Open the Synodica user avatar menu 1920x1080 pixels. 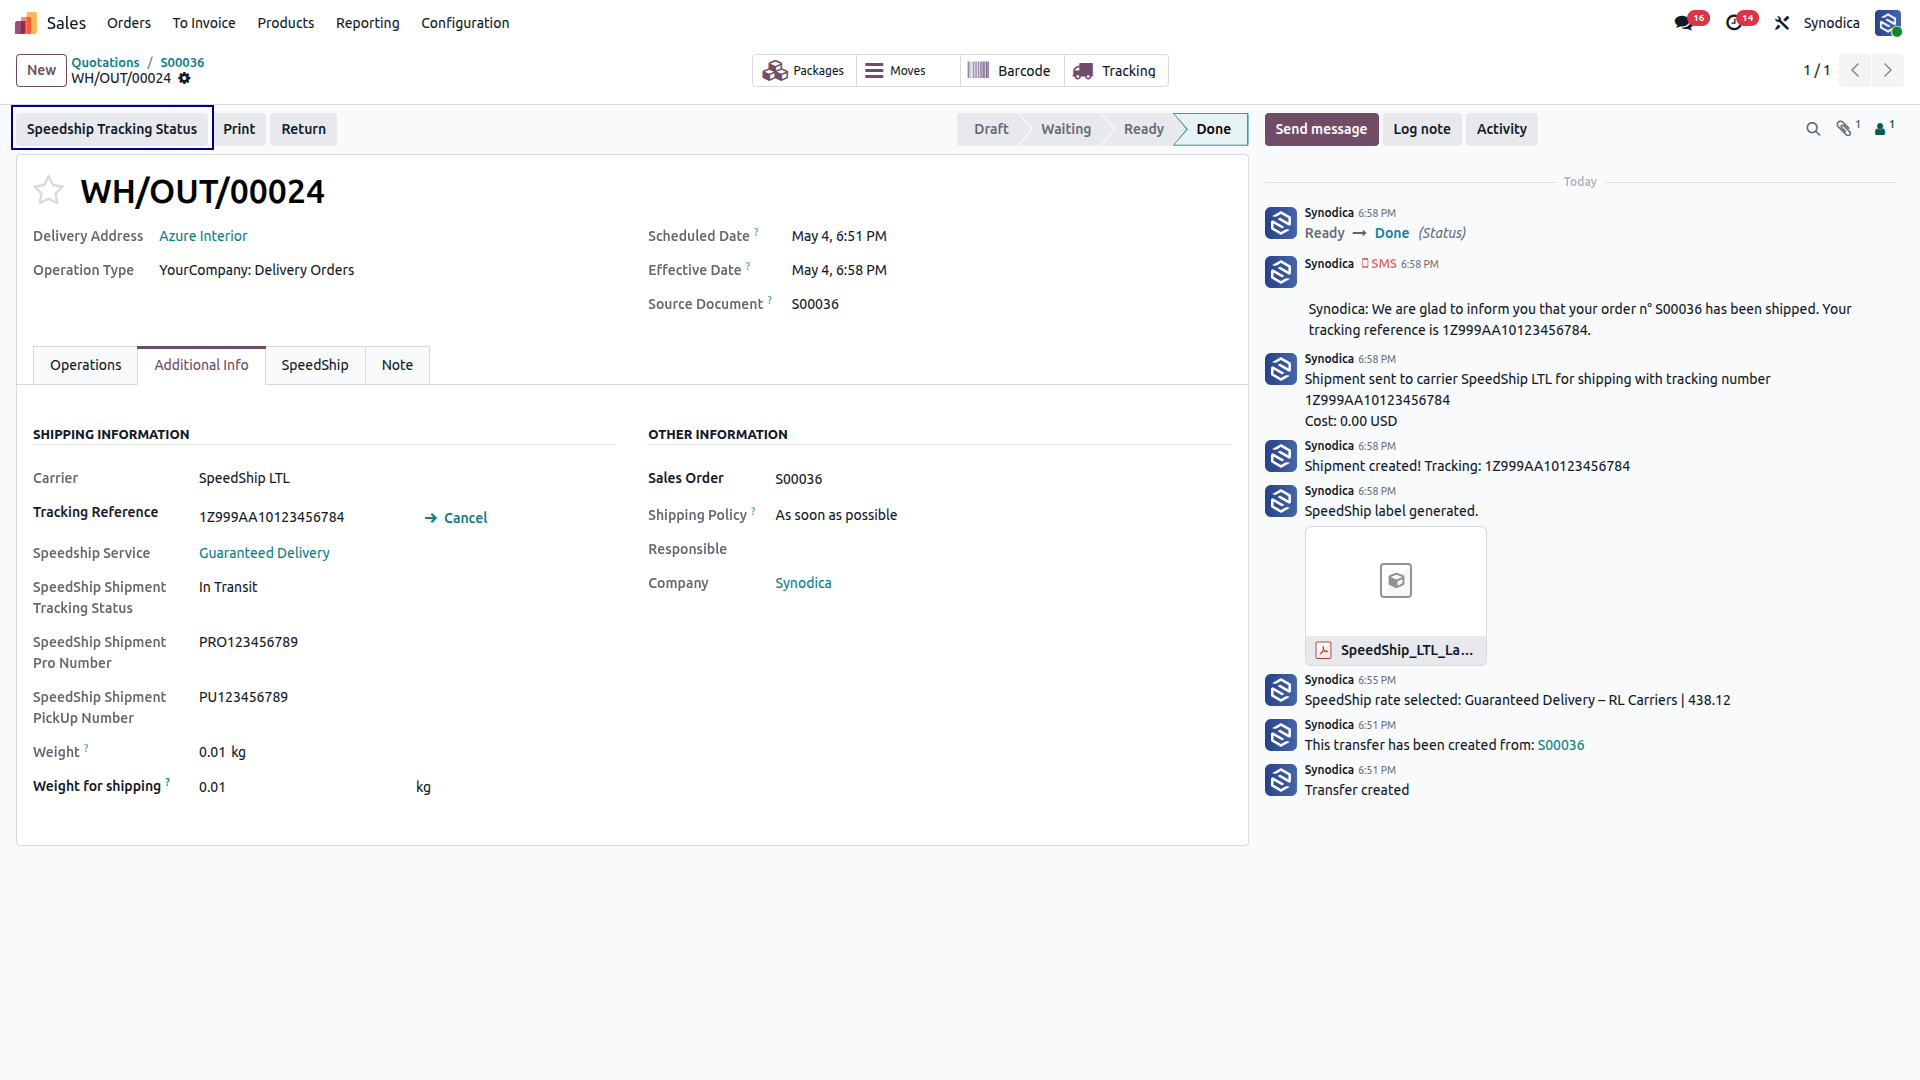pos(1888,23)
